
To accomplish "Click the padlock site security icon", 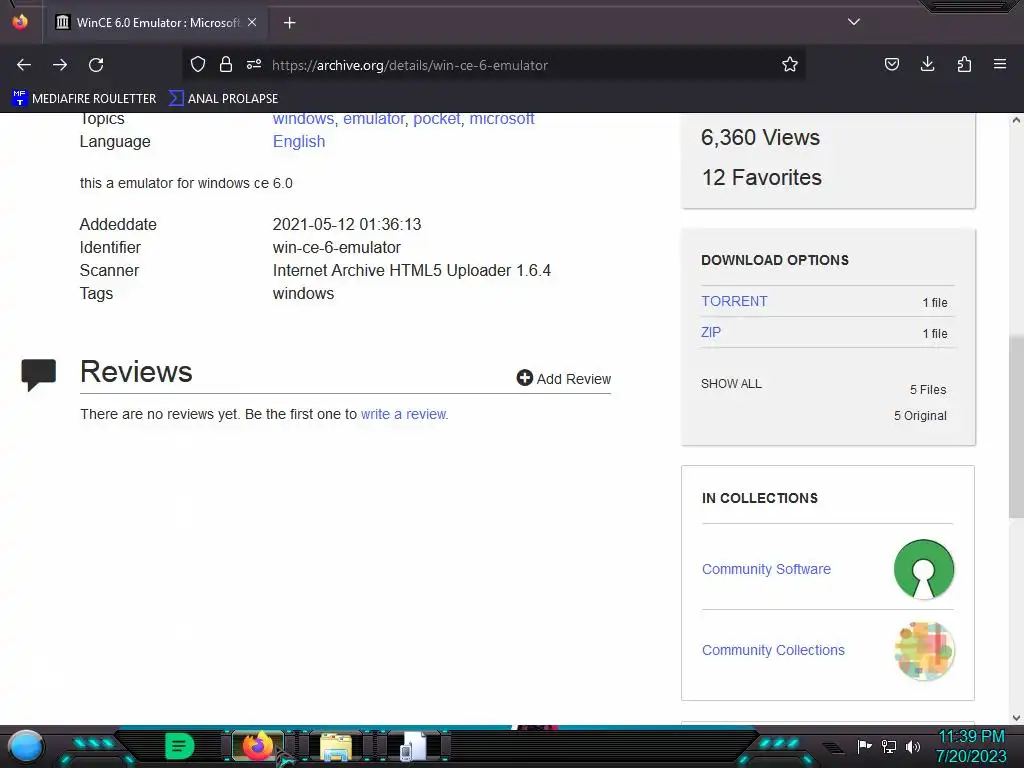I will [226, 64].
